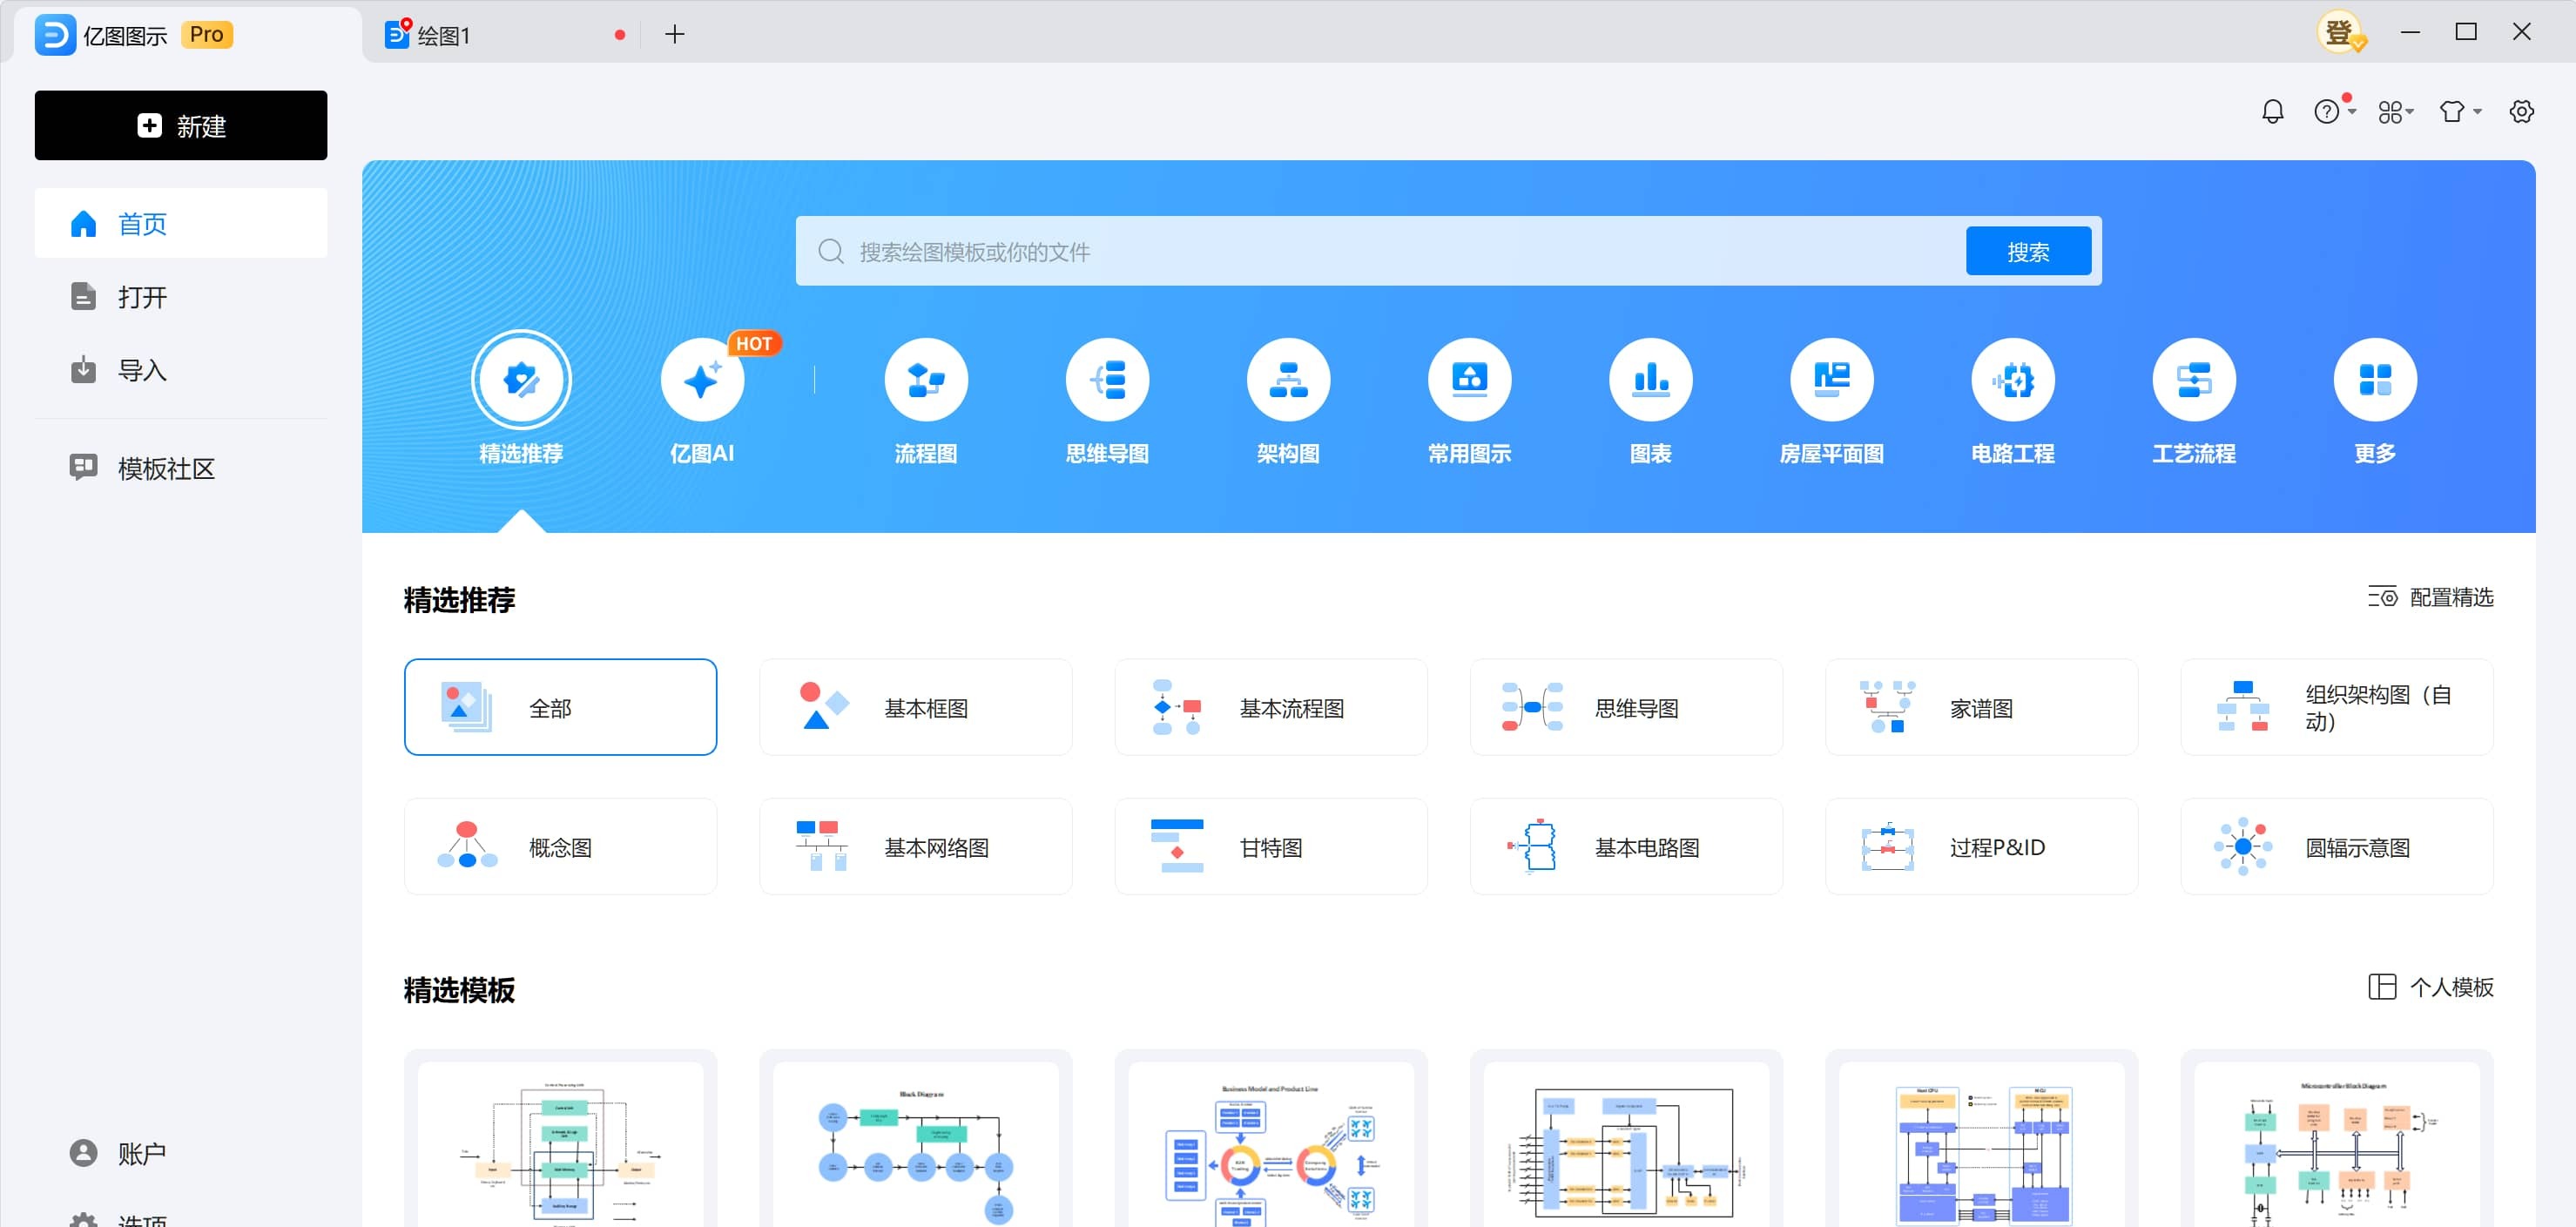The image size is (2576, 1227).
Task: Choose the 基本流程图 card
Action: pos(1270,707)
